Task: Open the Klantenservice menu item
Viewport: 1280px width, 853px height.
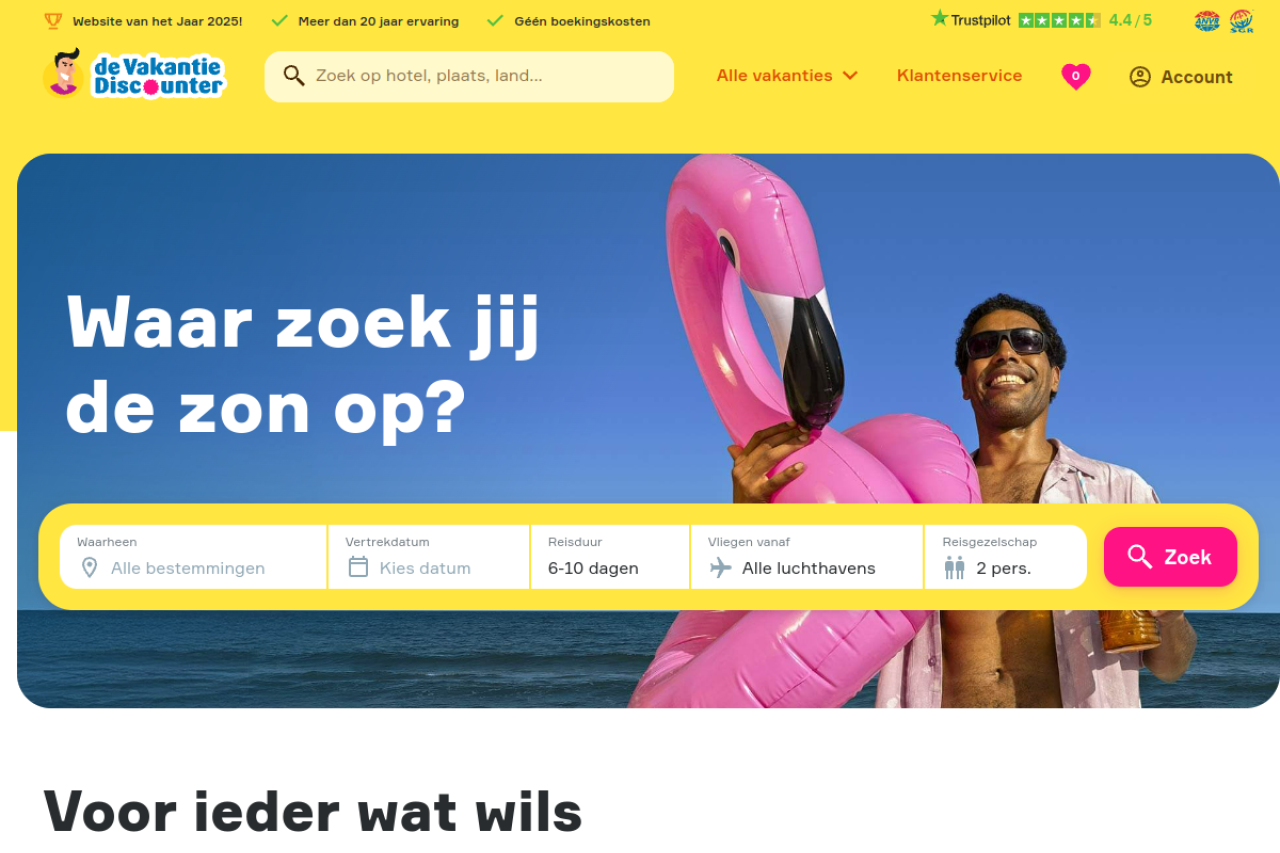Action: coord(959,76)
